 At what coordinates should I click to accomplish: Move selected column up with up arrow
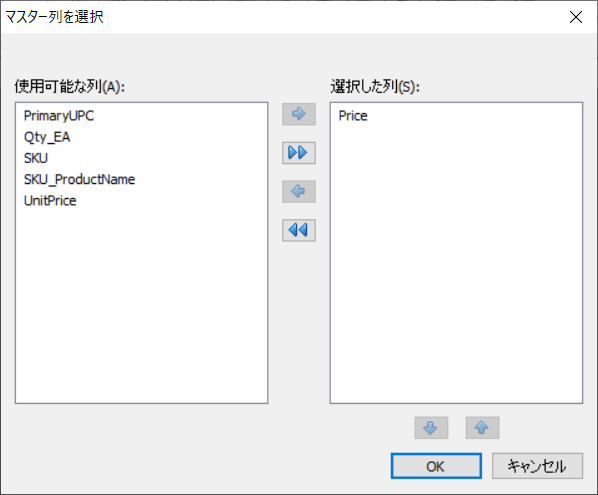click(482, 428)
